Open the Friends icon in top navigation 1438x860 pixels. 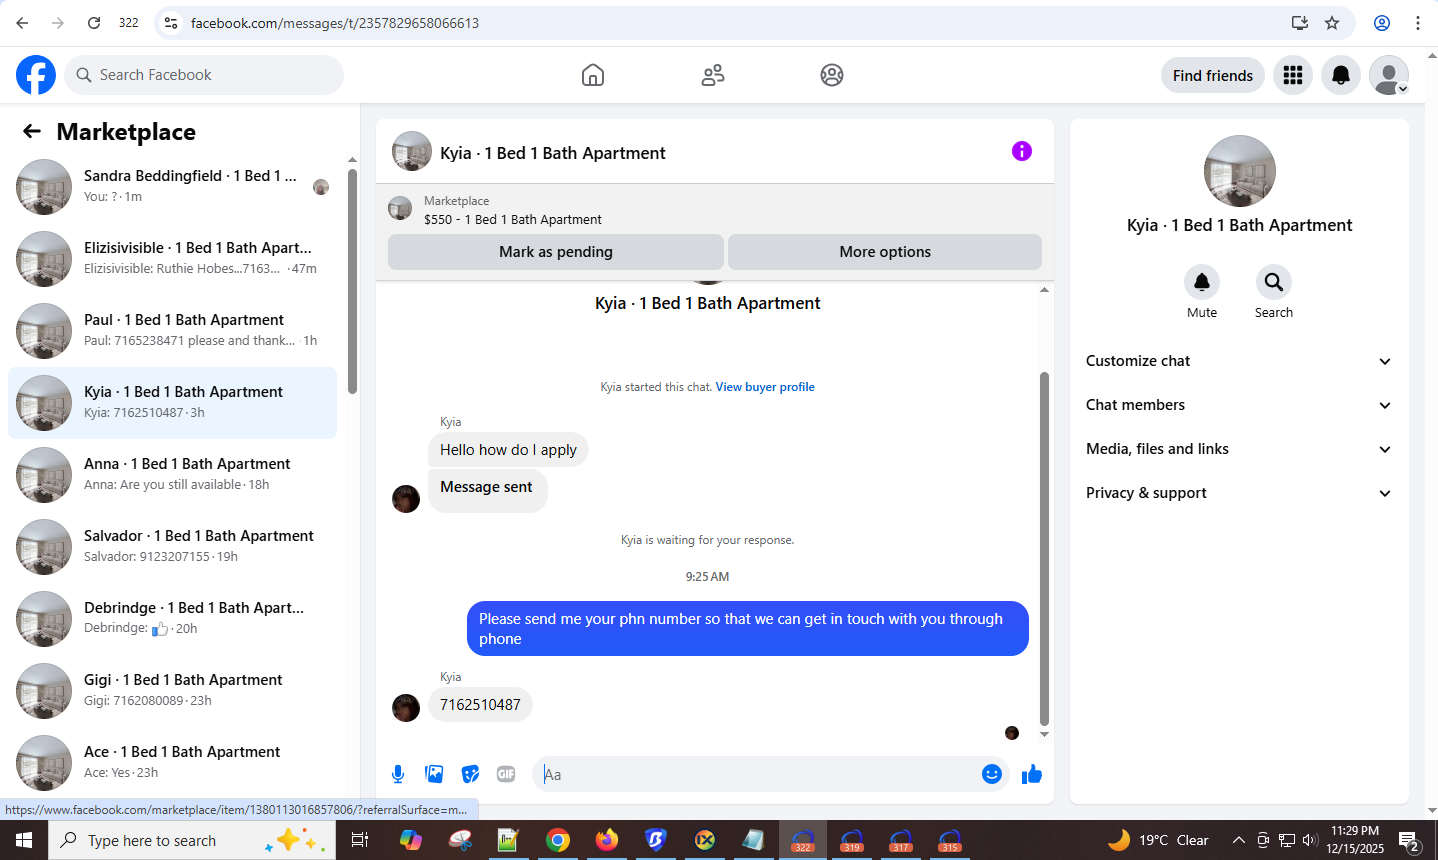(x=713, y=75)
